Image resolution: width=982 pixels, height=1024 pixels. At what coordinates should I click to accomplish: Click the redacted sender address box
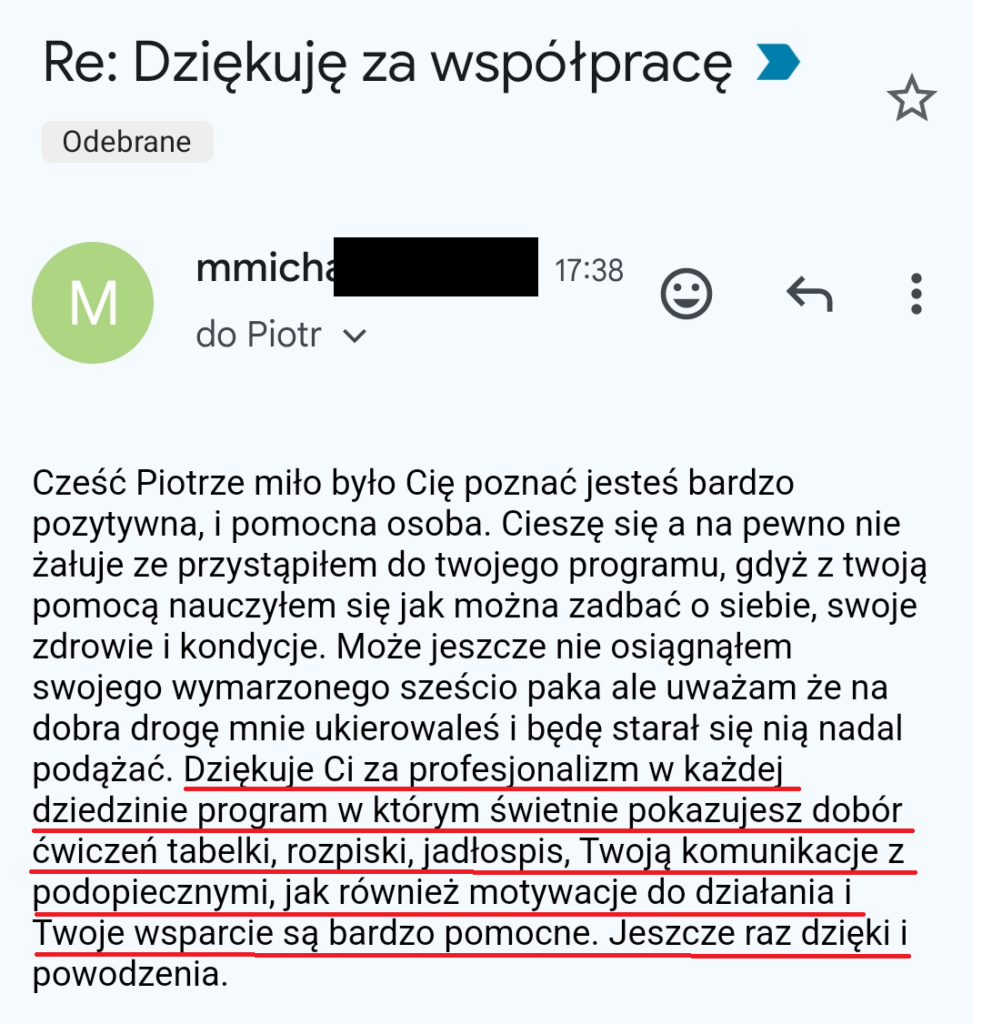[x=435, y=267]
